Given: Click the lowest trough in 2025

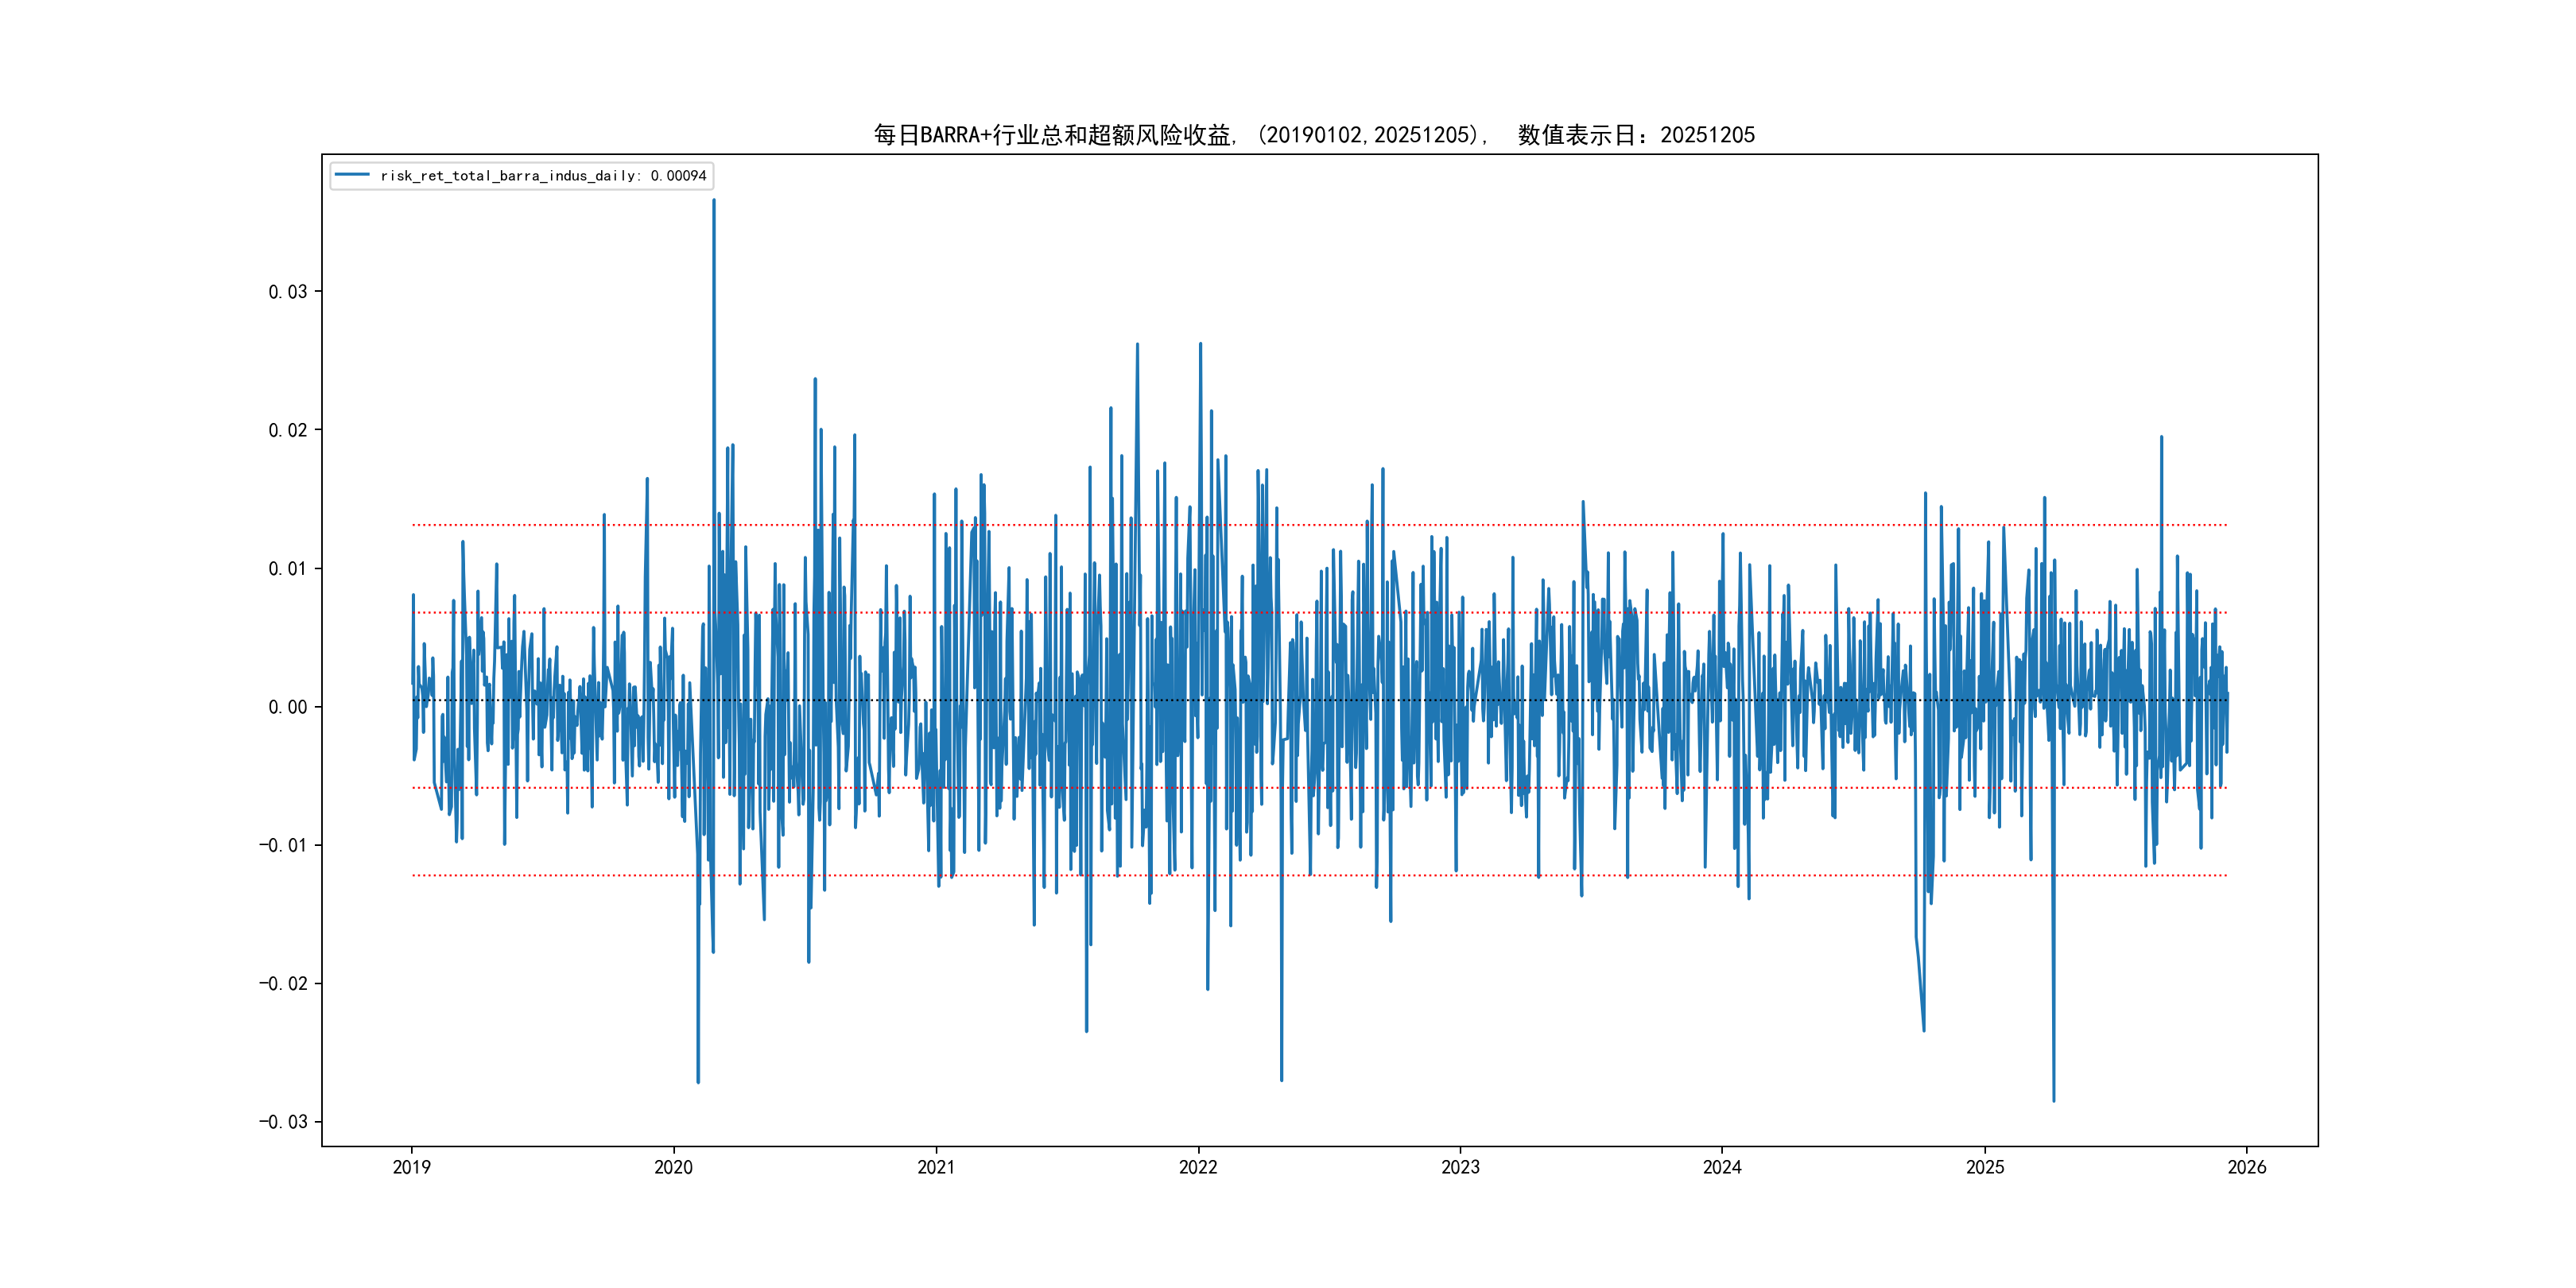Looking at the screenshot, I should 2054,1100.
